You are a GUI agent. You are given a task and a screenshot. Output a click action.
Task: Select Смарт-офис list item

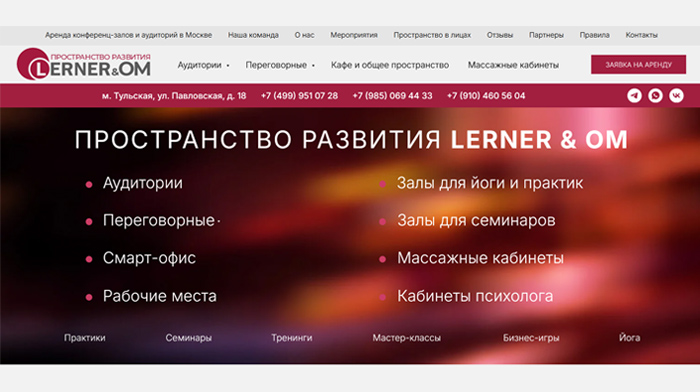pyautogui.click(x=149, y=258)
